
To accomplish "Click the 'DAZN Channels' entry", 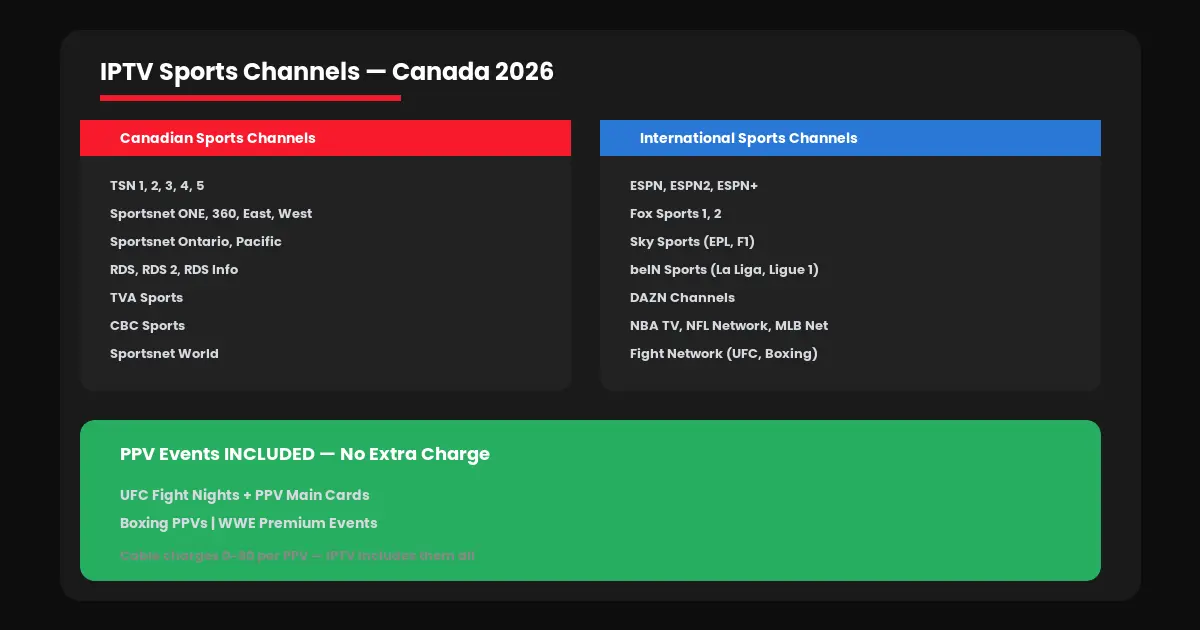I will pyautogui.click(x=683, y=298).
